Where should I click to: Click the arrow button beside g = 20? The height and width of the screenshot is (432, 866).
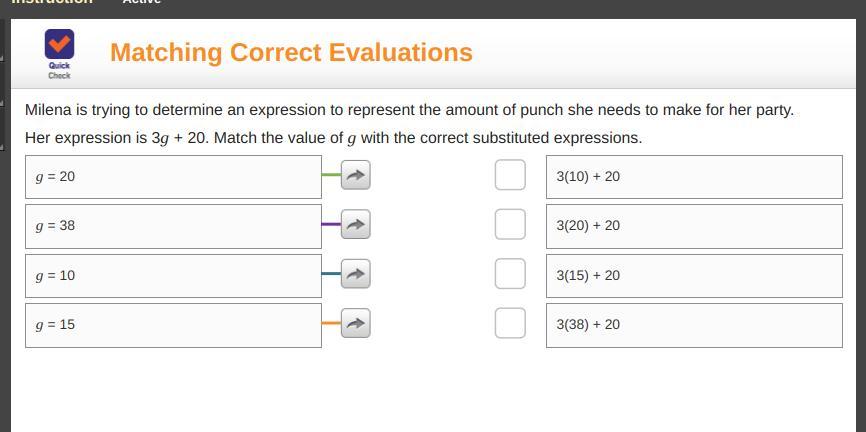point(355,175)
